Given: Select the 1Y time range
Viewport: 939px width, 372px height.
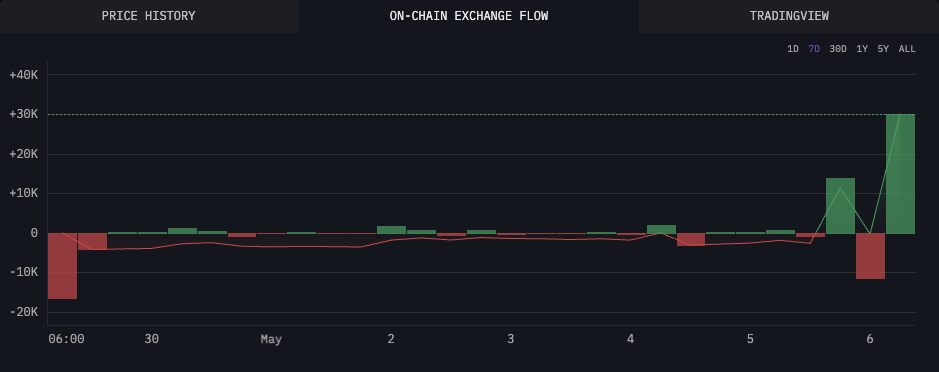Looking at the screenshot, I should click(x=862, y=49).
